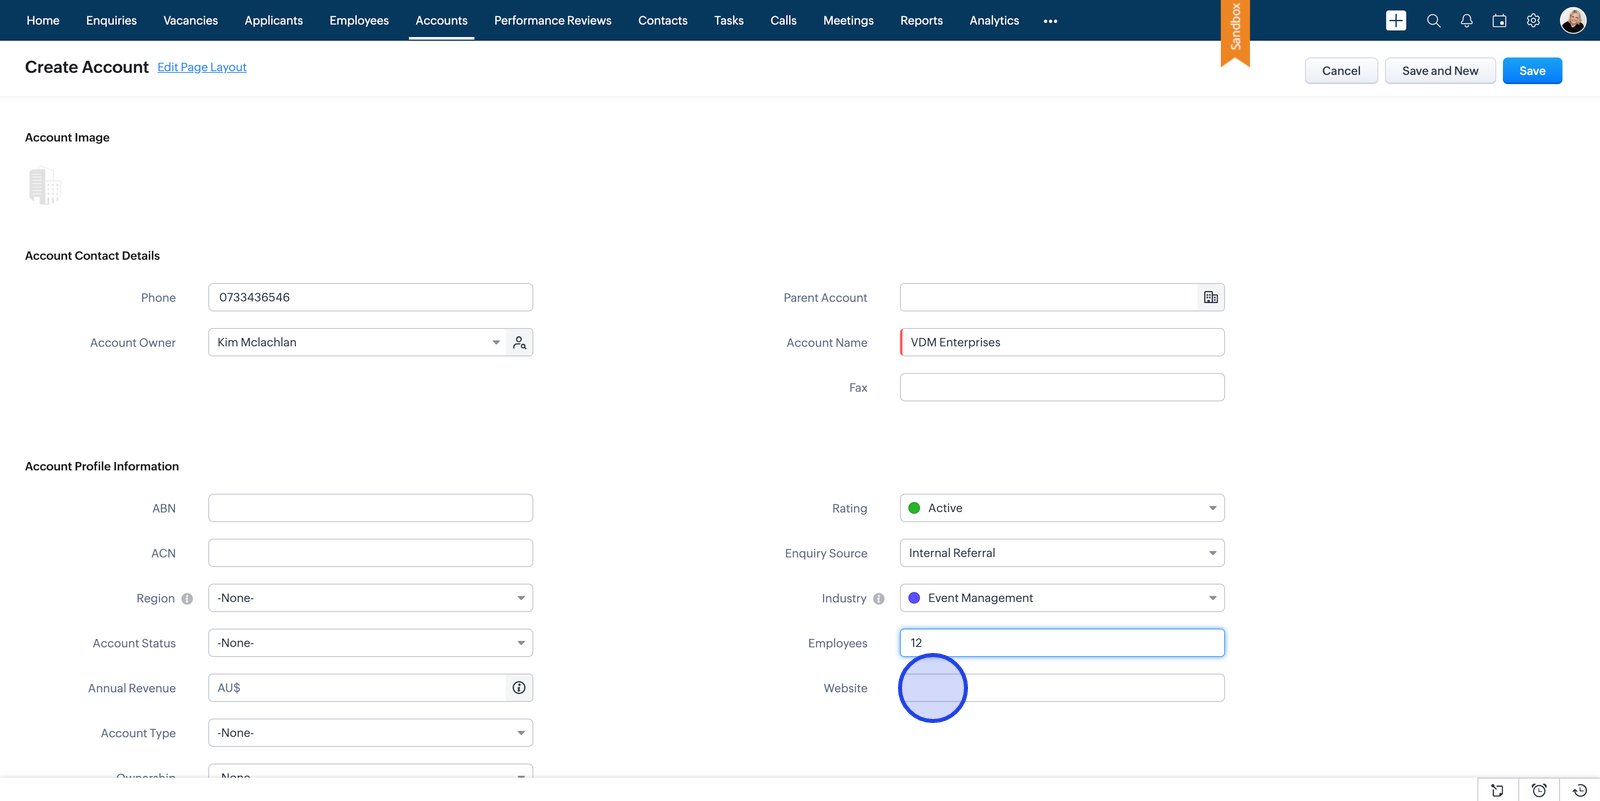Click the Cancel button
This screenshot has height=801, width=1600.
pyautogui.click(x=1341, y=71)
